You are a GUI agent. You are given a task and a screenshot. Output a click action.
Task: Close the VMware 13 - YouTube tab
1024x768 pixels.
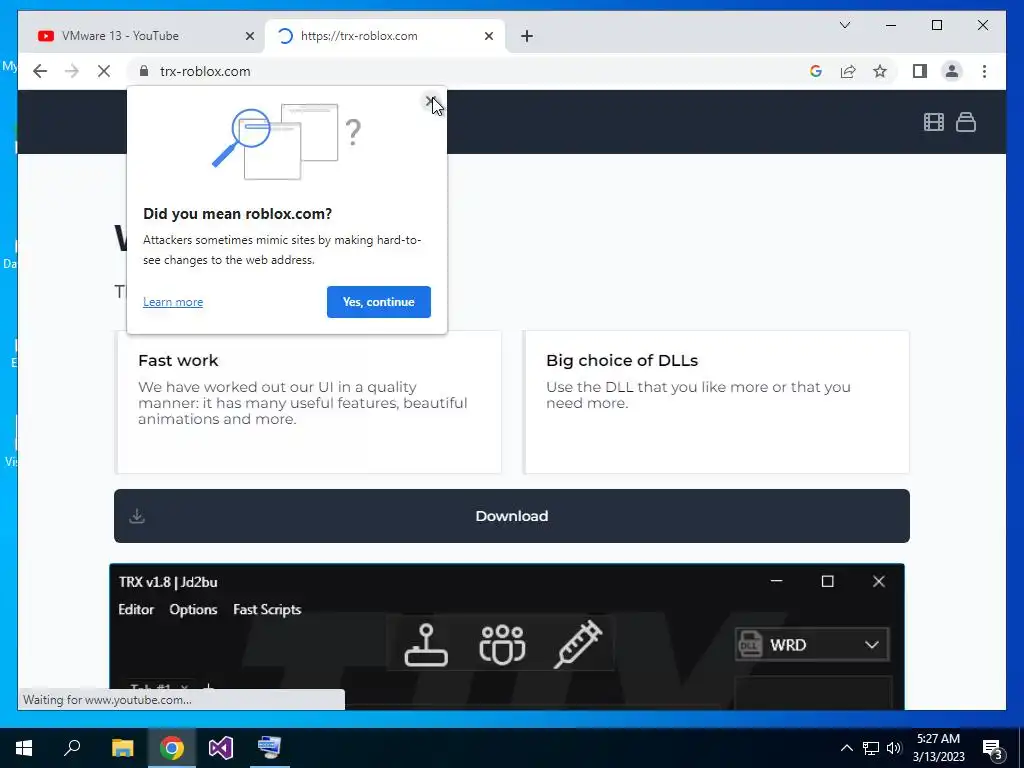coord(249,36)
